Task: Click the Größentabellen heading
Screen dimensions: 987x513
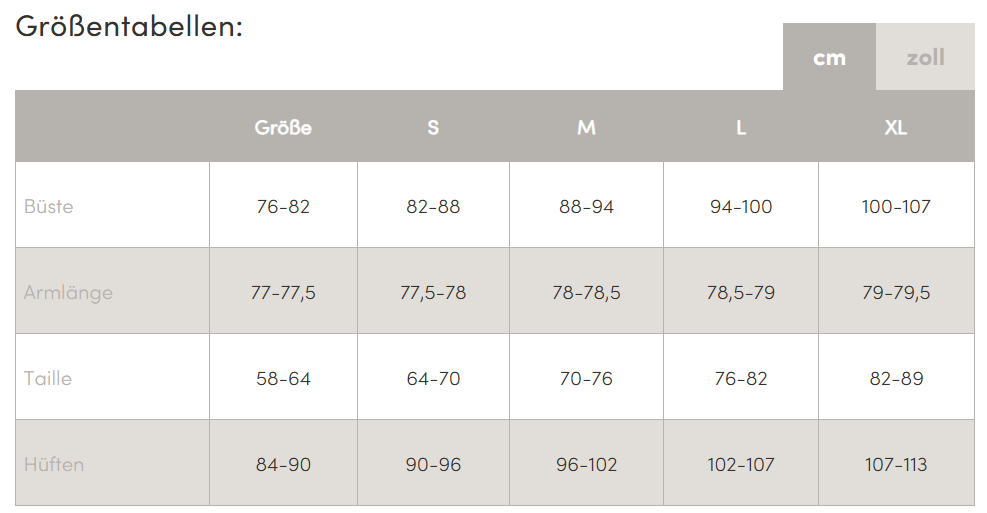Action: [x=130, y=26]
